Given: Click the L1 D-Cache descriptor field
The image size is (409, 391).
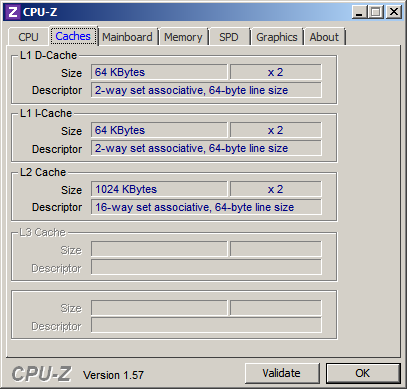Looking at the screenshot, I should pyautogui.click(x=206, y=90).
